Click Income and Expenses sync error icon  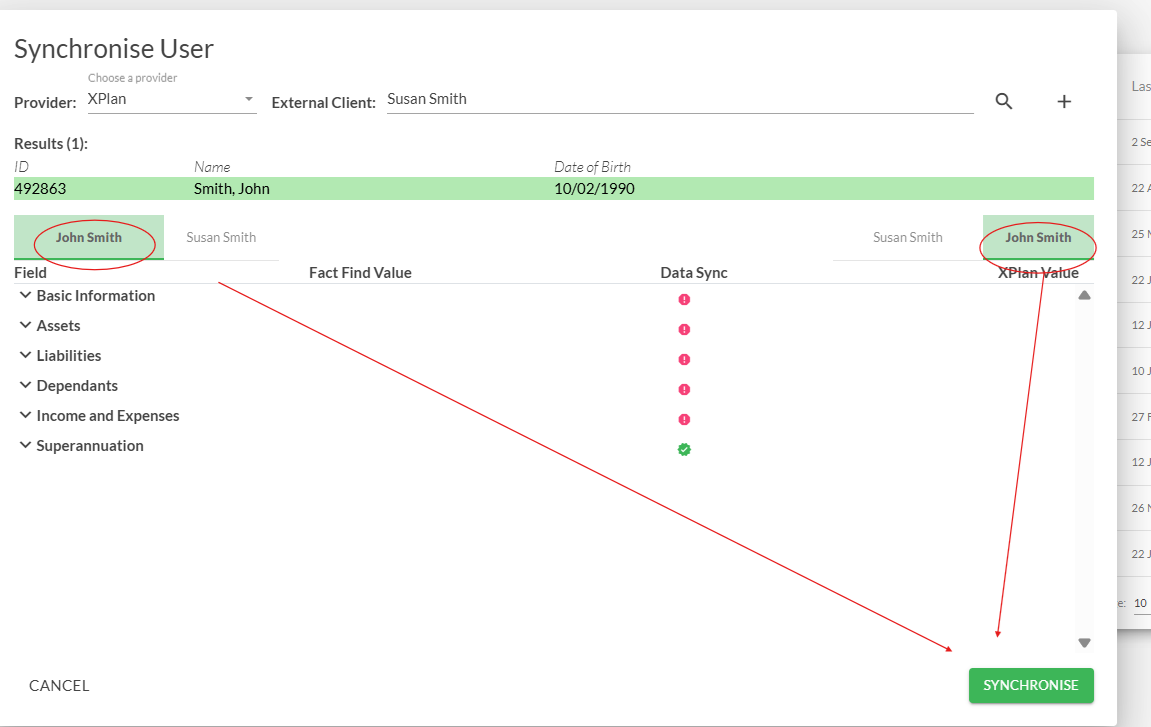[x=684, y=419]
